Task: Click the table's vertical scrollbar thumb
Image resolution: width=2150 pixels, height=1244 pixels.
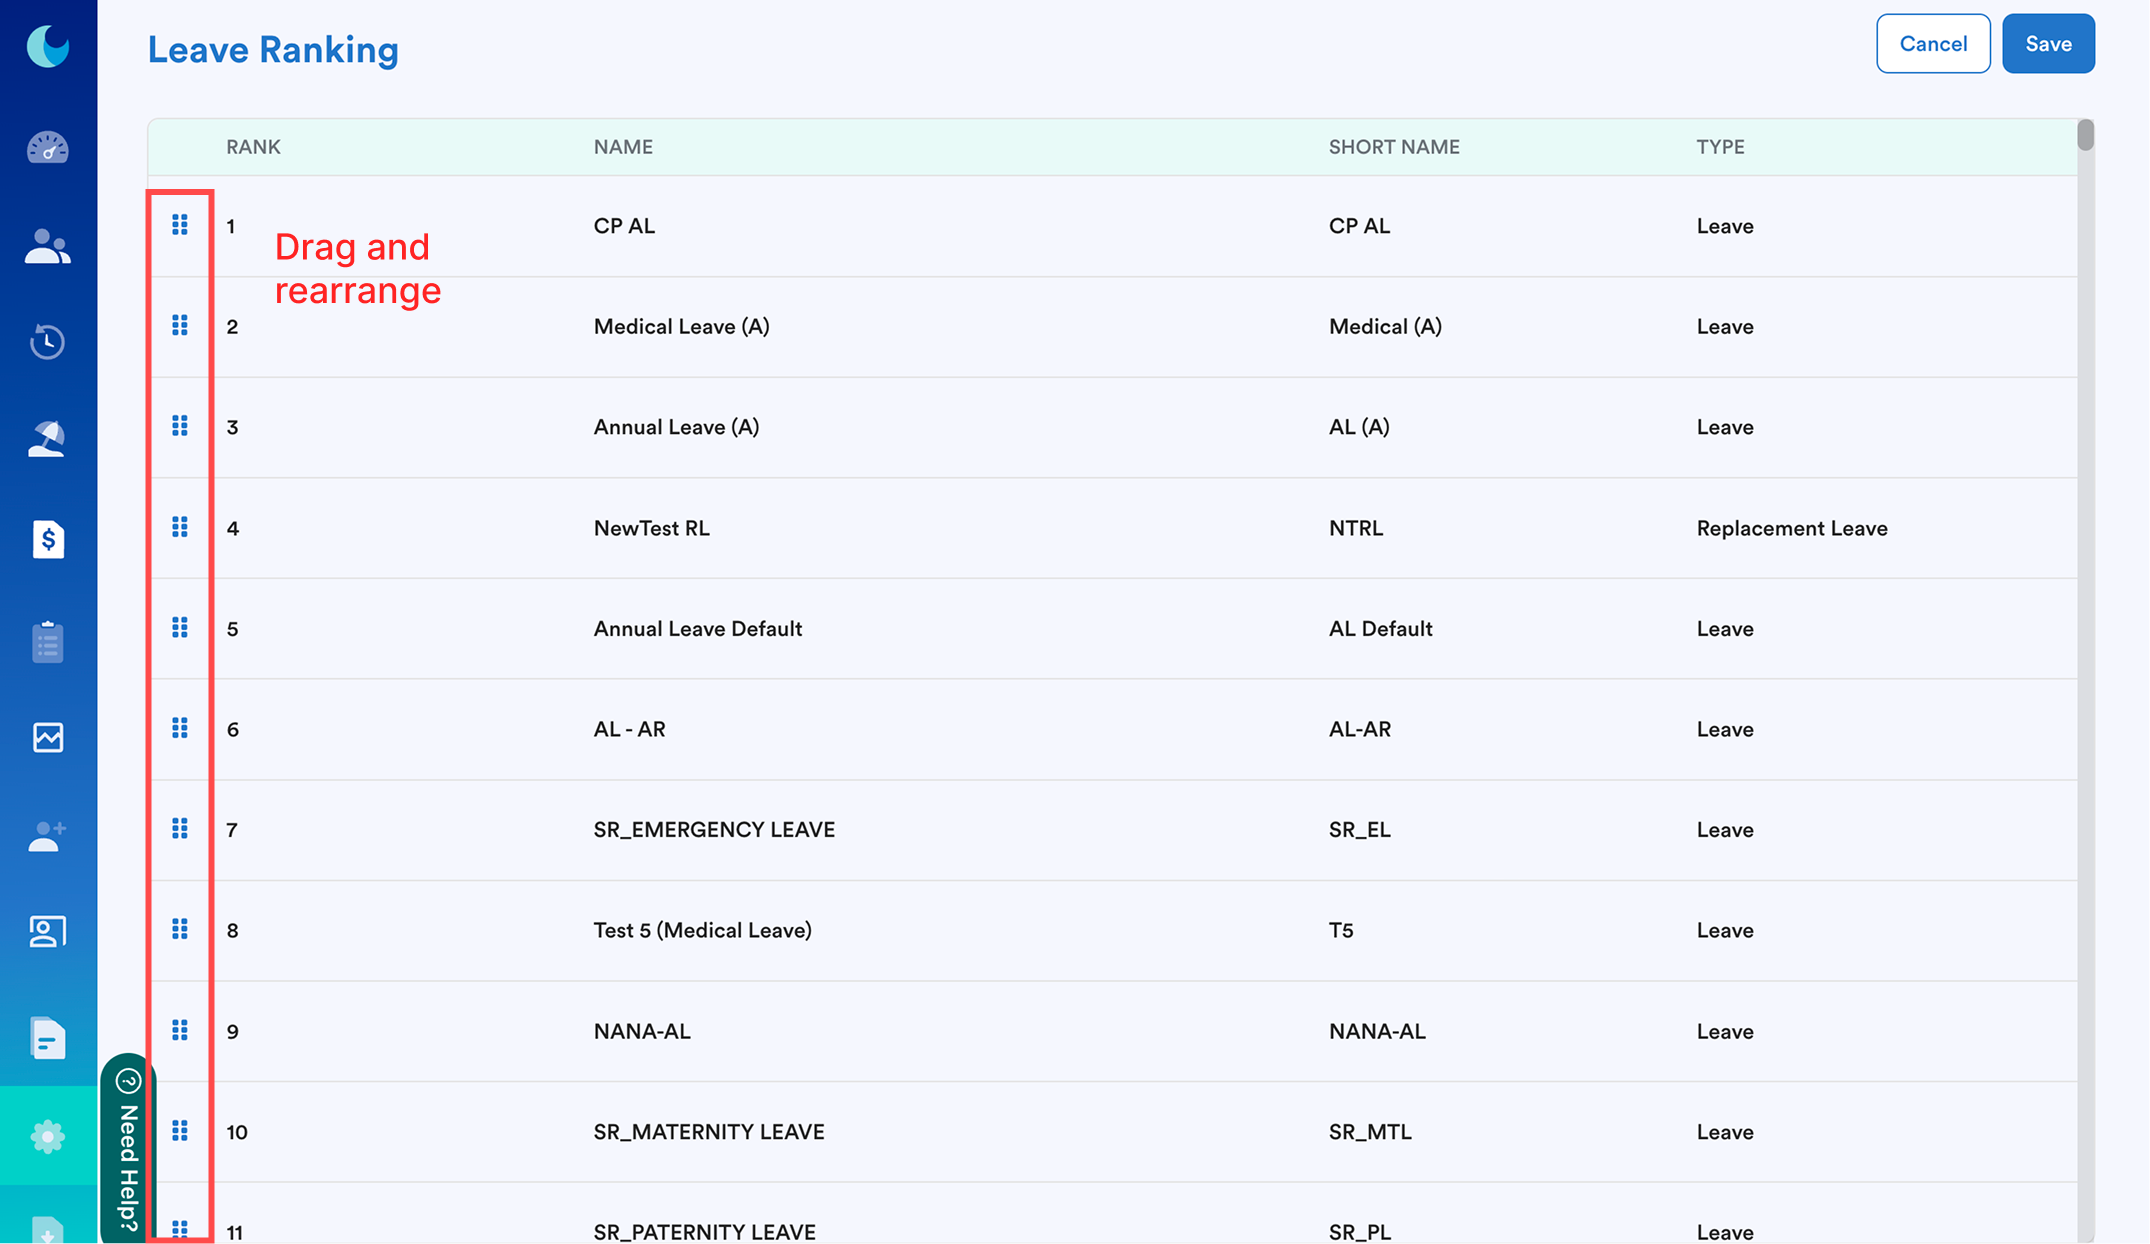Action: tap(2085, 134)
